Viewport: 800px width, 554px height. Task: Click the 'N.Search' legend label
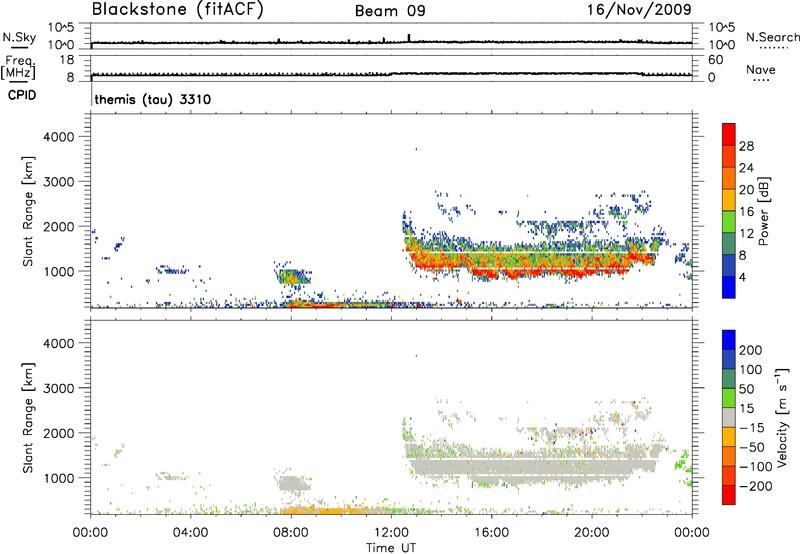(772, 37)
